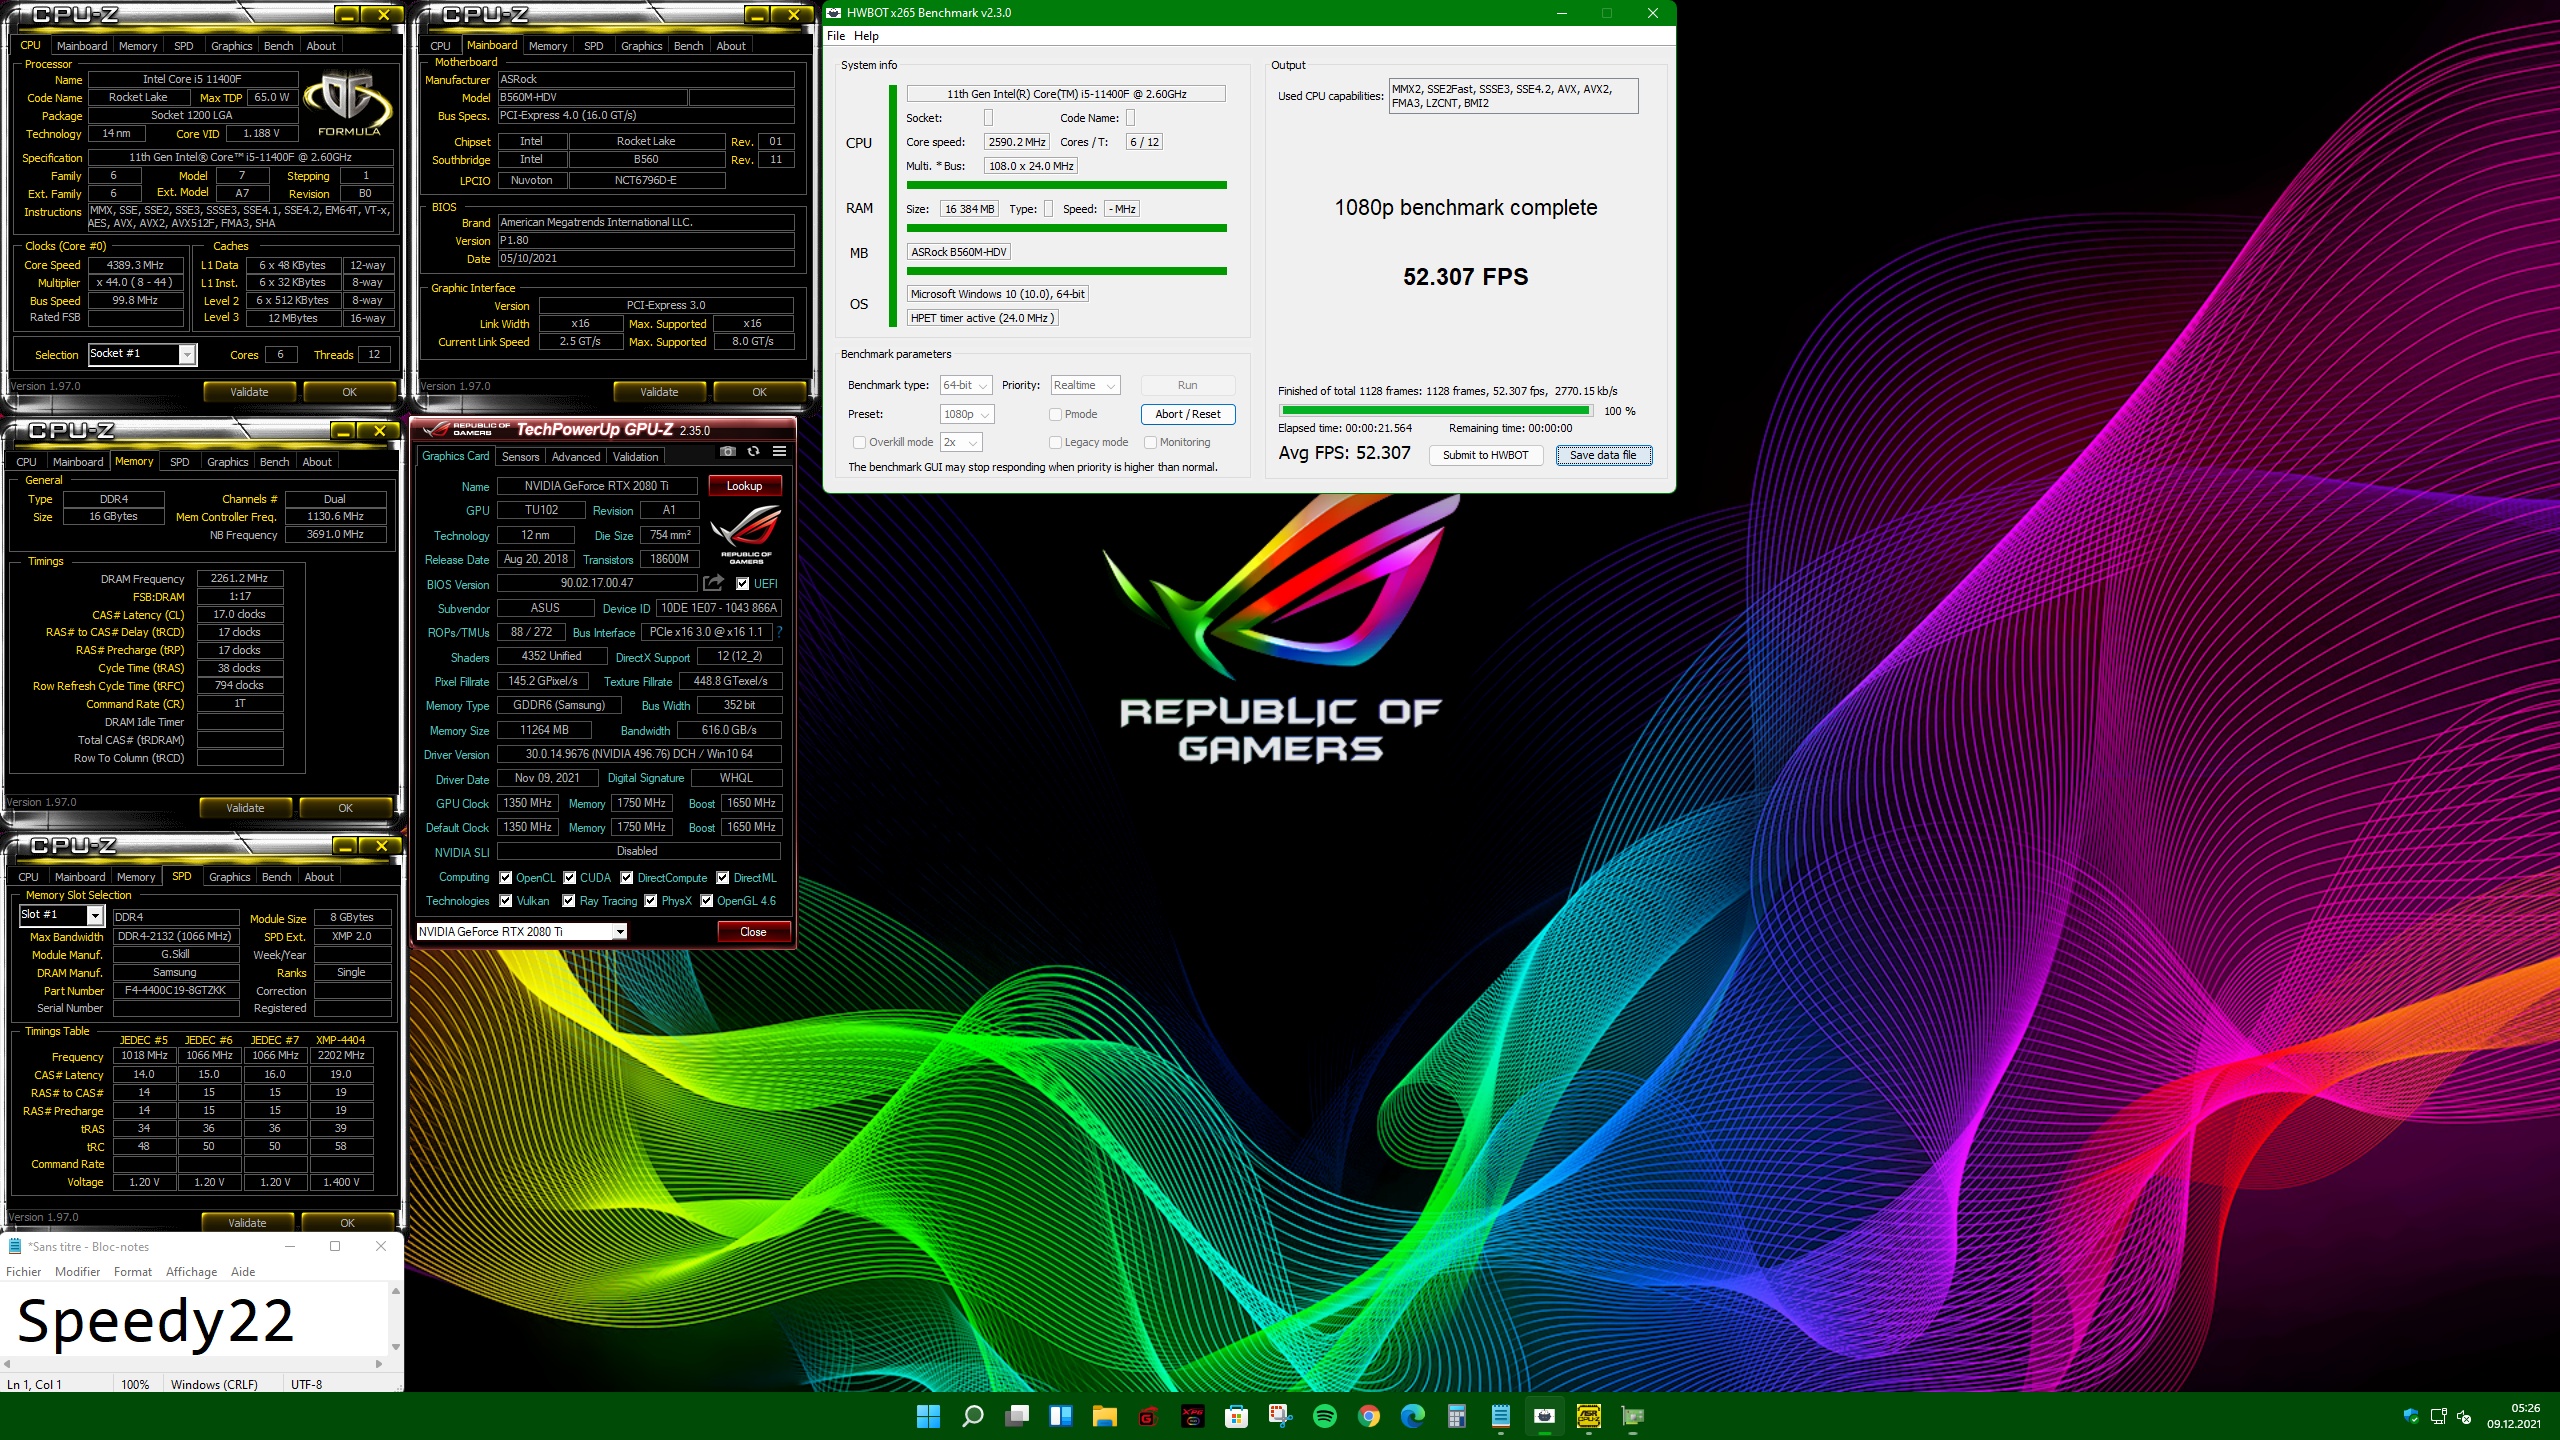2560x1440 pixels.
Task: Click Submit to HWBOT button
Action: (1486, 455)
